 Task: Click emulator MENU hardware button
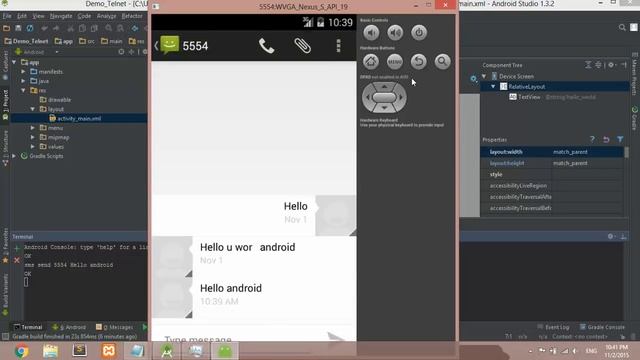pos(395,62)
